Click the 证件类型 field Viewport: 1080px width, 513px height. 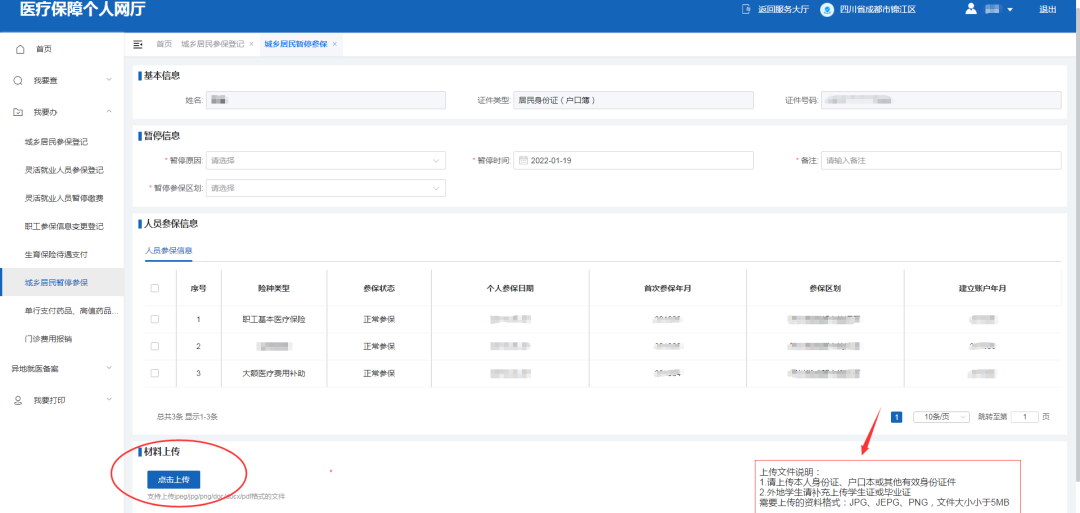pyautogui.click(x=634, y=101)
